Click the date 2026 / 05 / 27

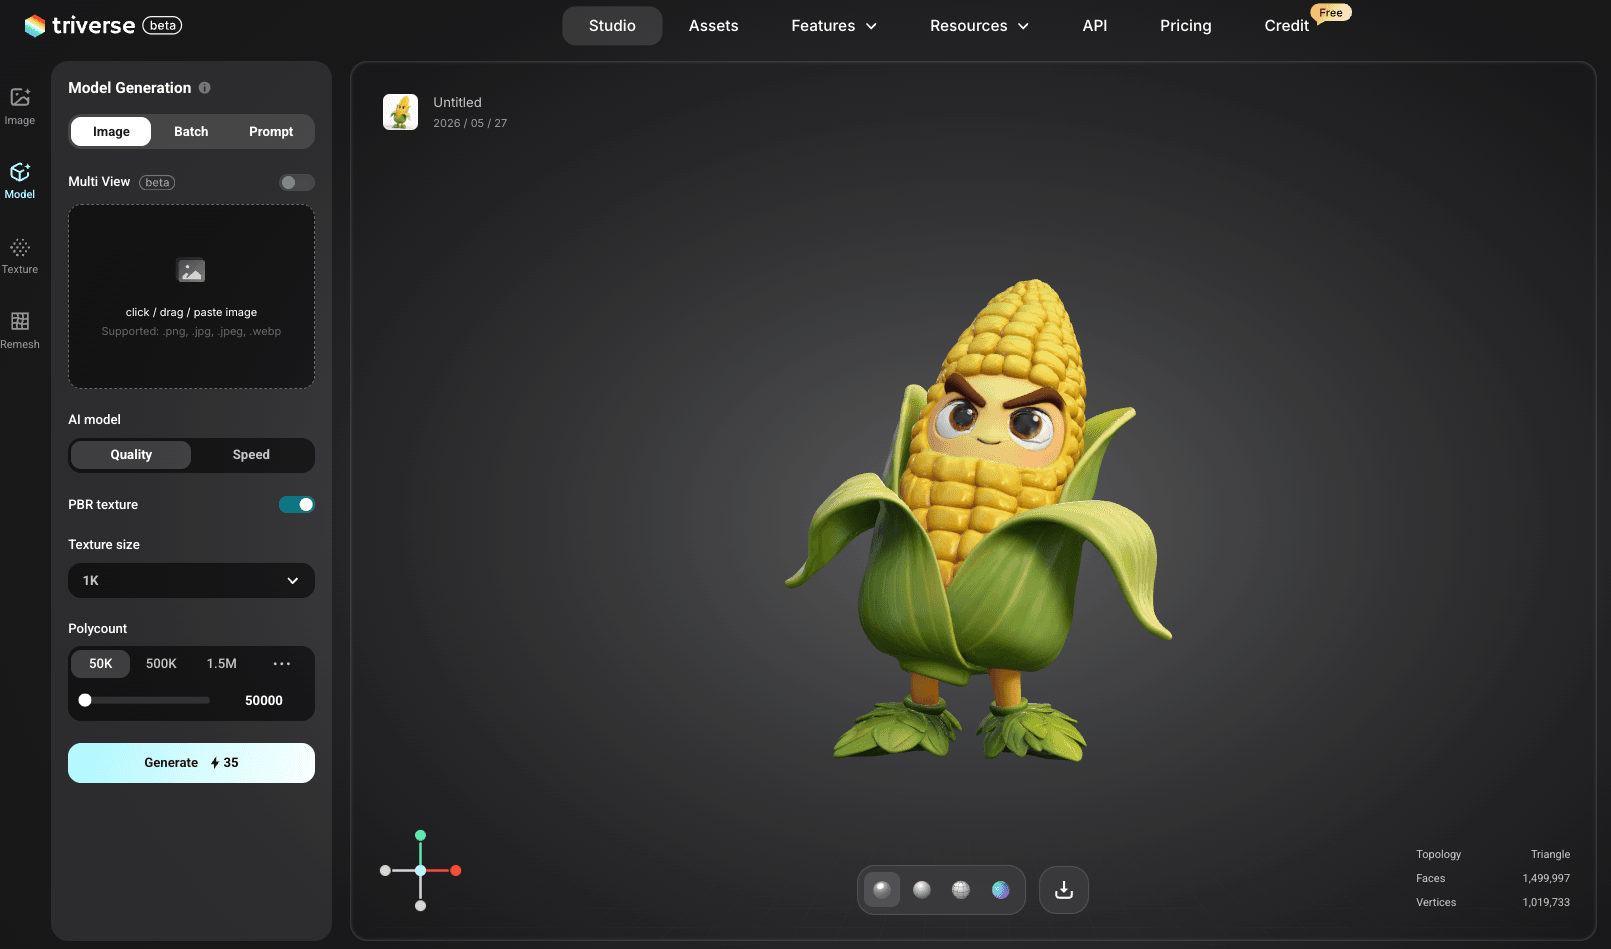click(470, 124)
